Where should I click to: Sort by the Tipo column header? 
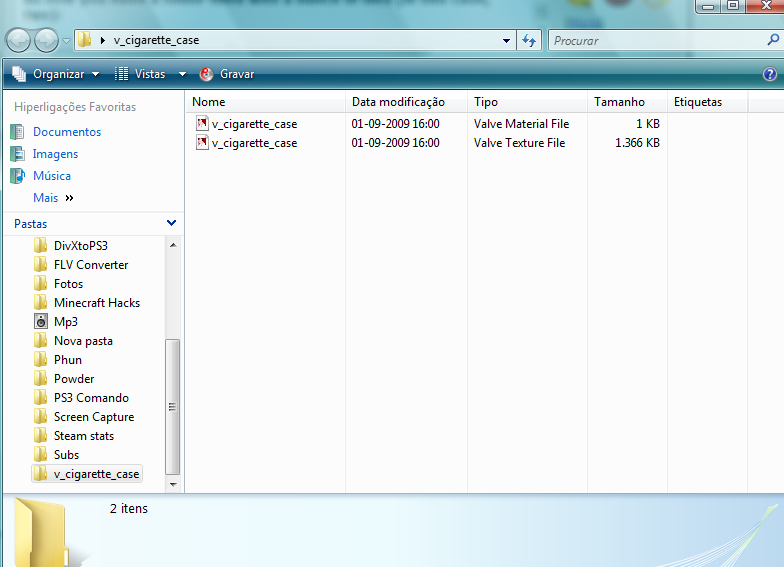(527, 102)
